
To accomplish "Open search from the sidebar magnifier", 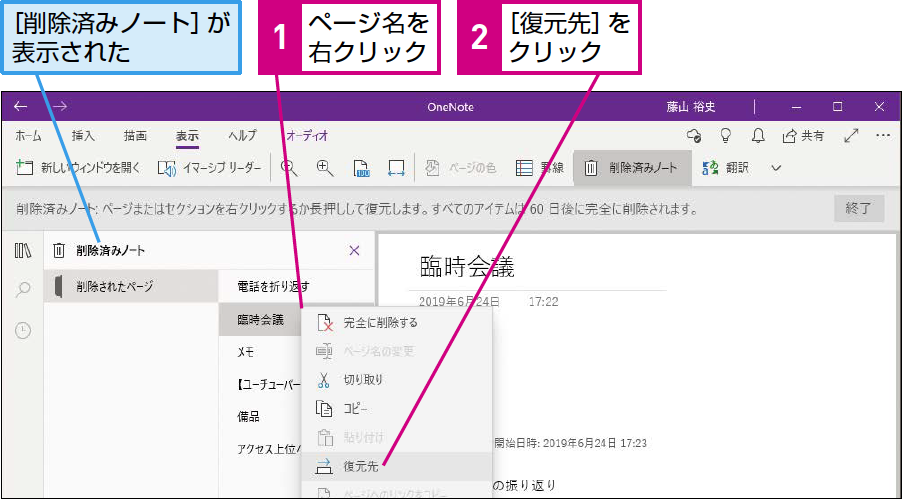I will 23,289.
